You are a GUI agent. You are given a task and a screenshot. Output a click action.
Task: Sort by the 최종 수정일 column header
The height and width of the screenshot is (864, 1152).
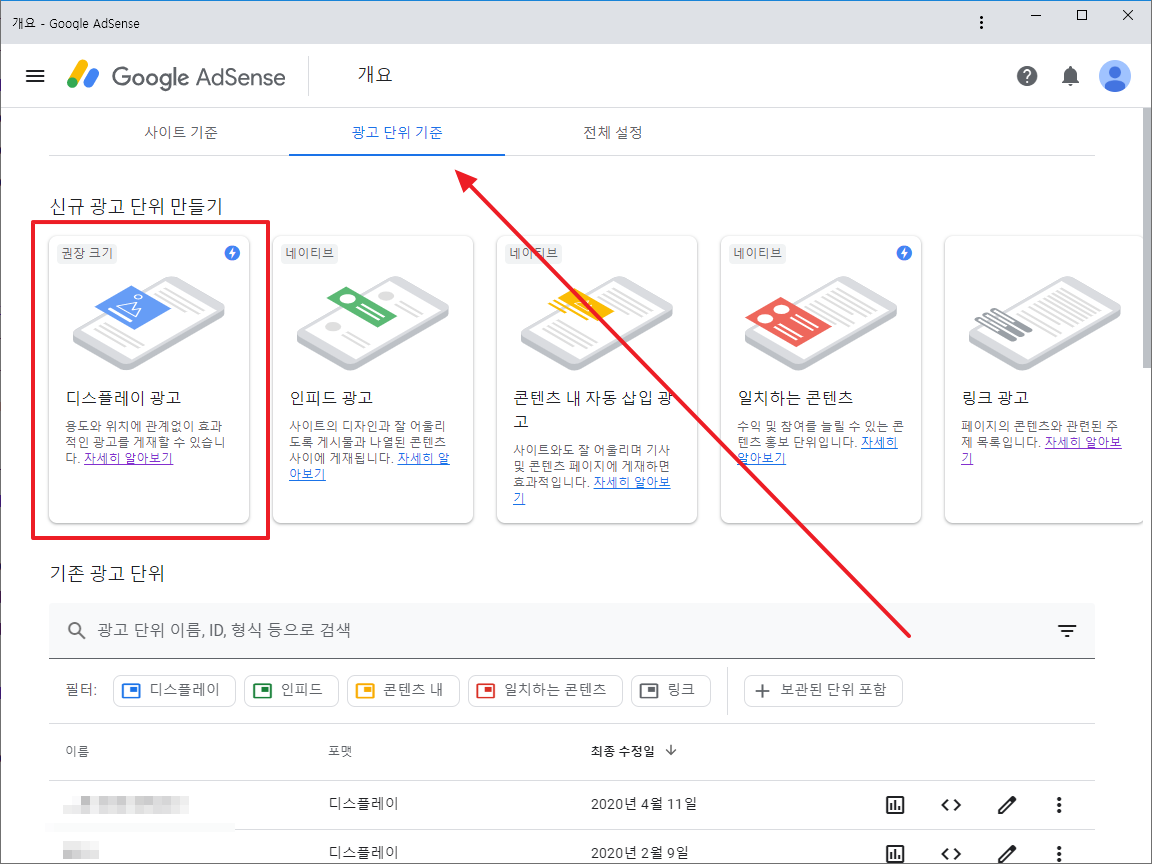click(622, 751)
